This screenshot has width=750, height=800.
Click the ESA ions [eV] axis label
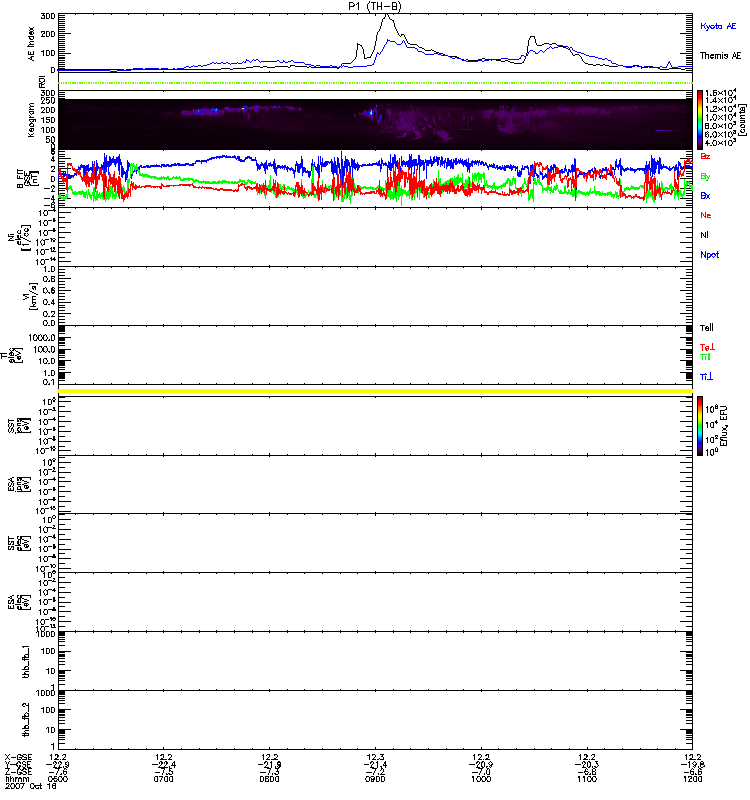pyautogui.click(x=19, y=484)
